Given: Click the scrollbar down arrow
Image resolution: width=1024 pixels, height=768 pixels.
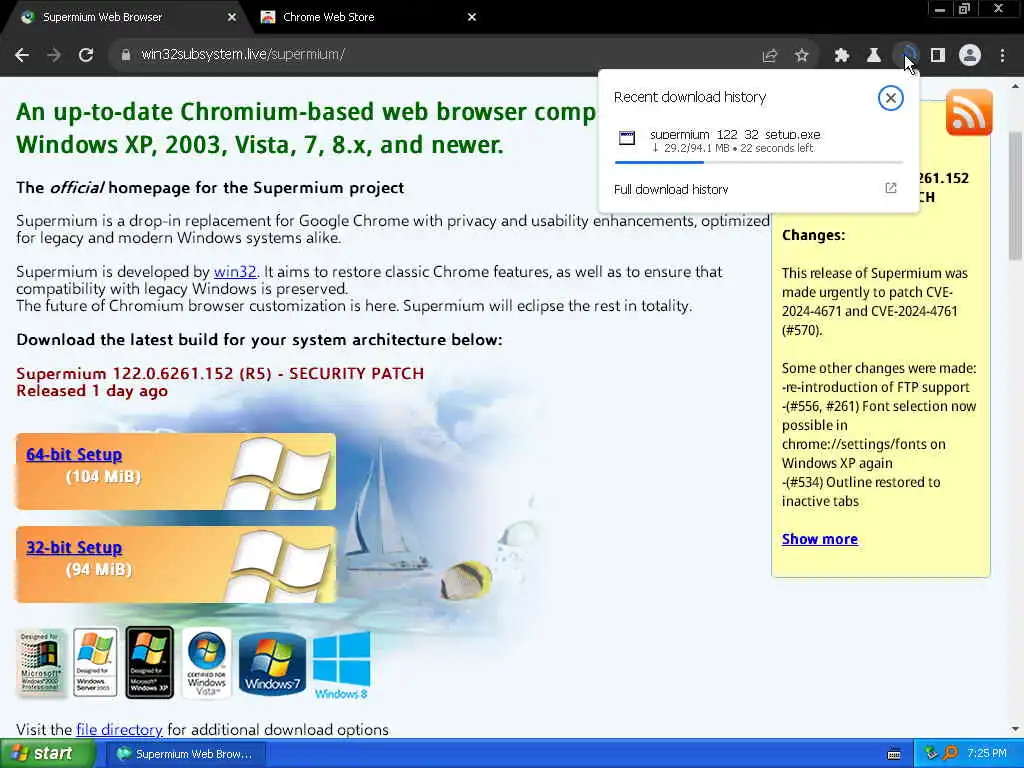Looking at the screenshot, I should 1015,729.
